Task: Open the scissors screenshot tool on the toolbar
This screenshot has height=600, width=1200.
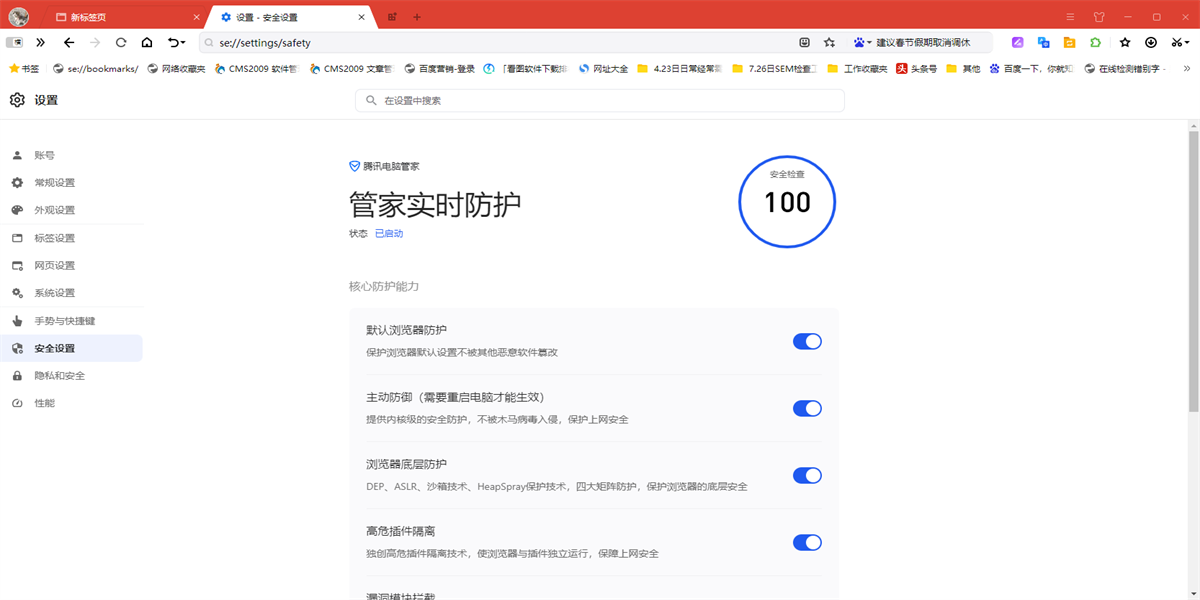Action: coord(1176,42)
